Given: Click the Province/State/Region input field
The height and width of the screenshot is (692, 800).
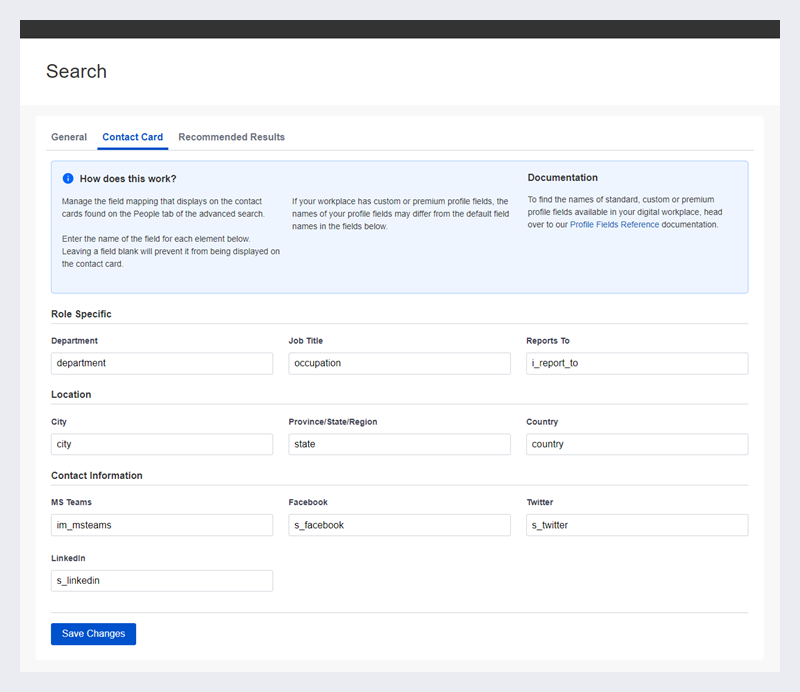Looking at the screenshot, I should click(x=399, y=444).
